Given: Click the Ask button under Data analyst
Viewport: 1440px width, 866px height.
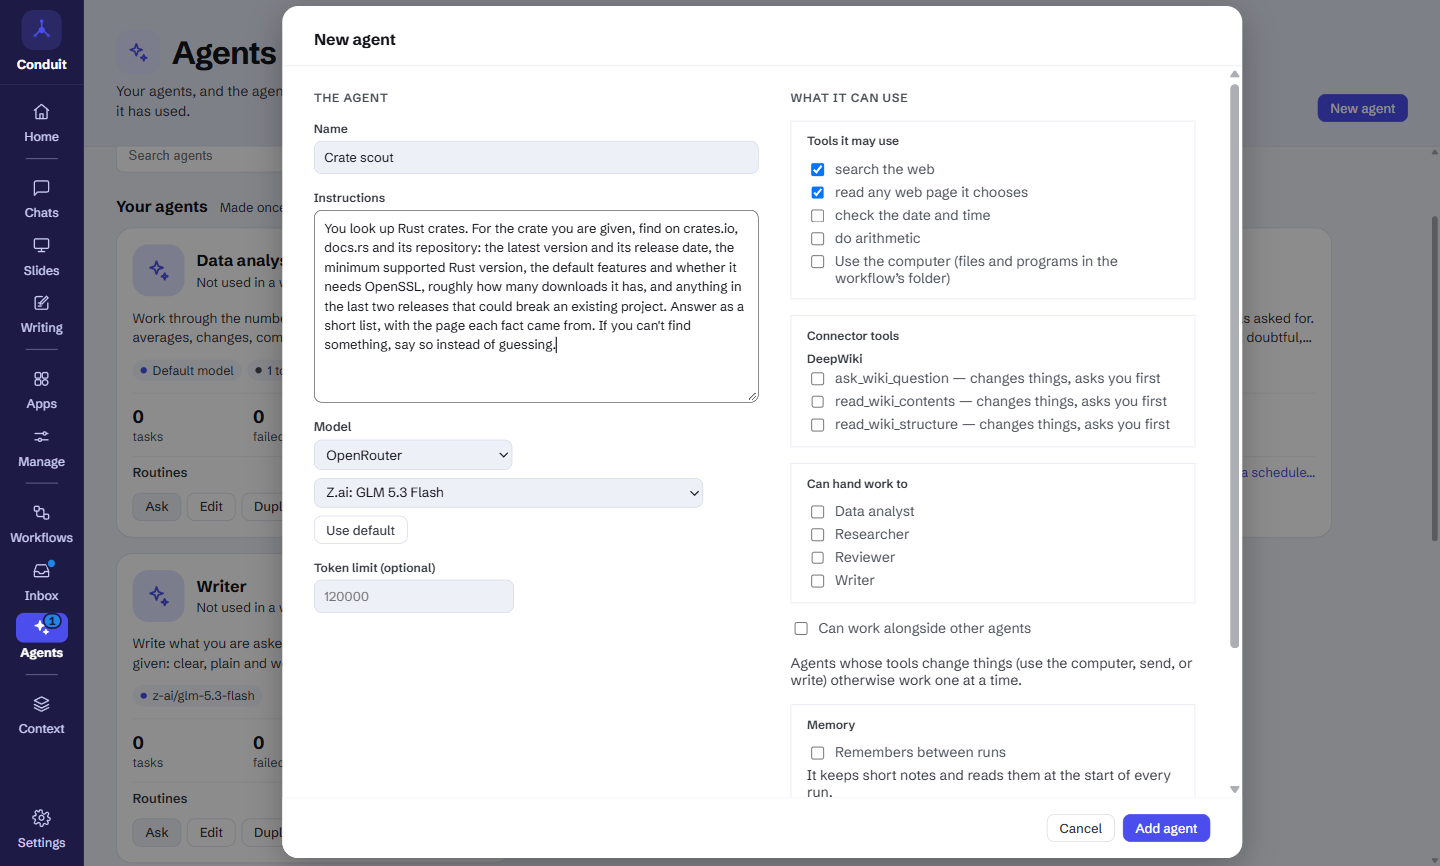Looking at the screenshot, I should [157, 506].
